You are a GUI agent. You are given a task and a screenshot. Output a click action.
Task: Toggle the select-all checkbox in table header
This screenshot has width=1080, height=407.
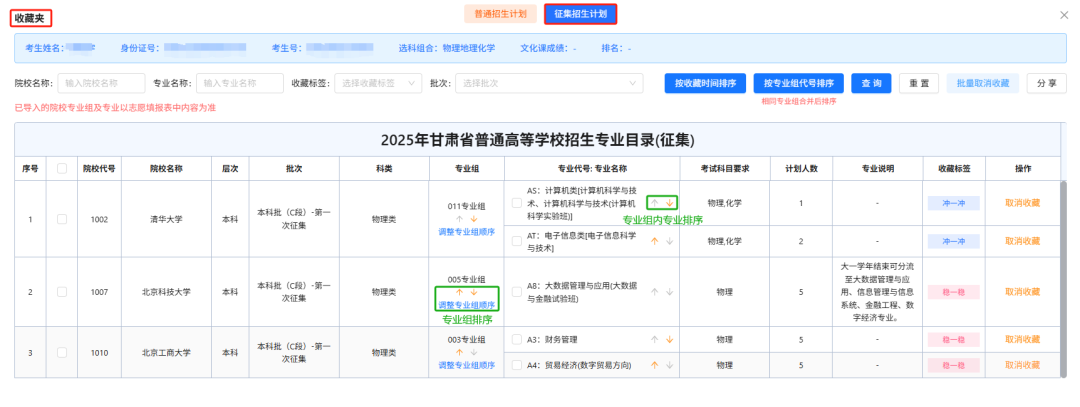(62, 168)
